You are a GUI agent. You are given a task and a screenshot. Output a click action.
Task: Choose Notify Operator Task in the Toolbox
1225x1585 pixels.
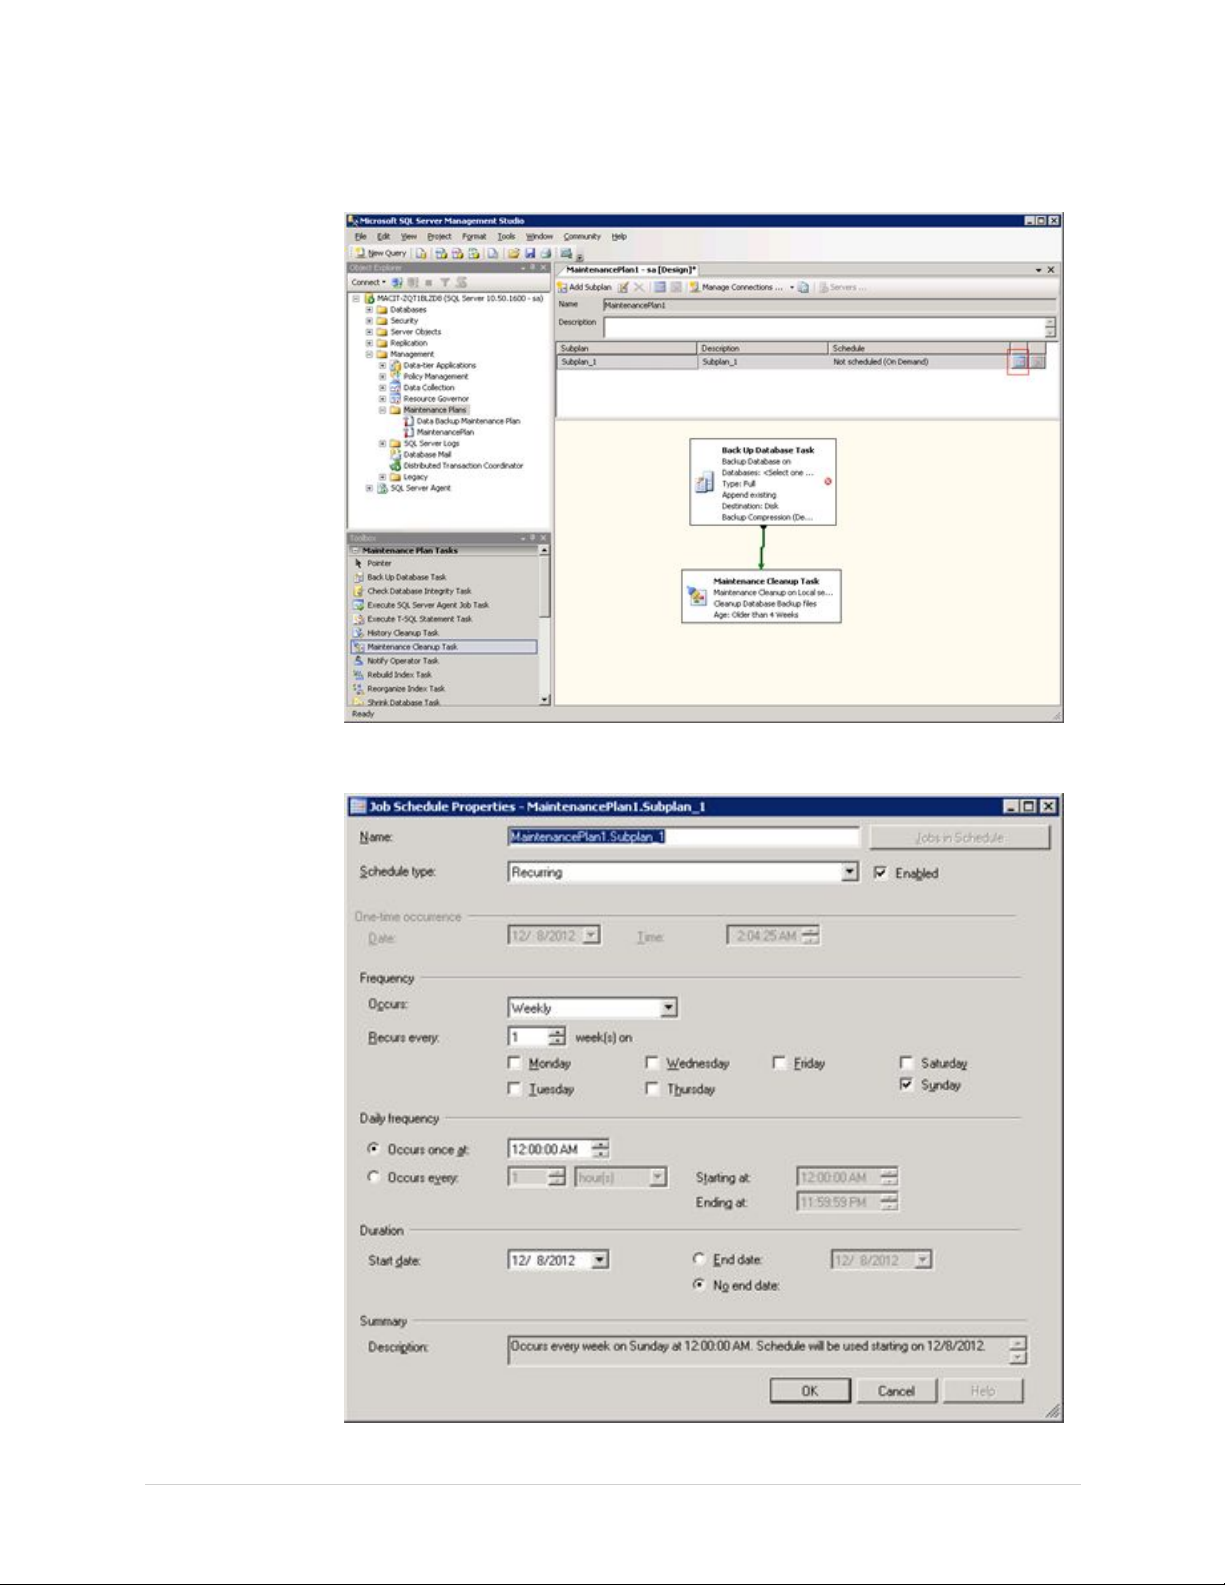pos(402,661)
